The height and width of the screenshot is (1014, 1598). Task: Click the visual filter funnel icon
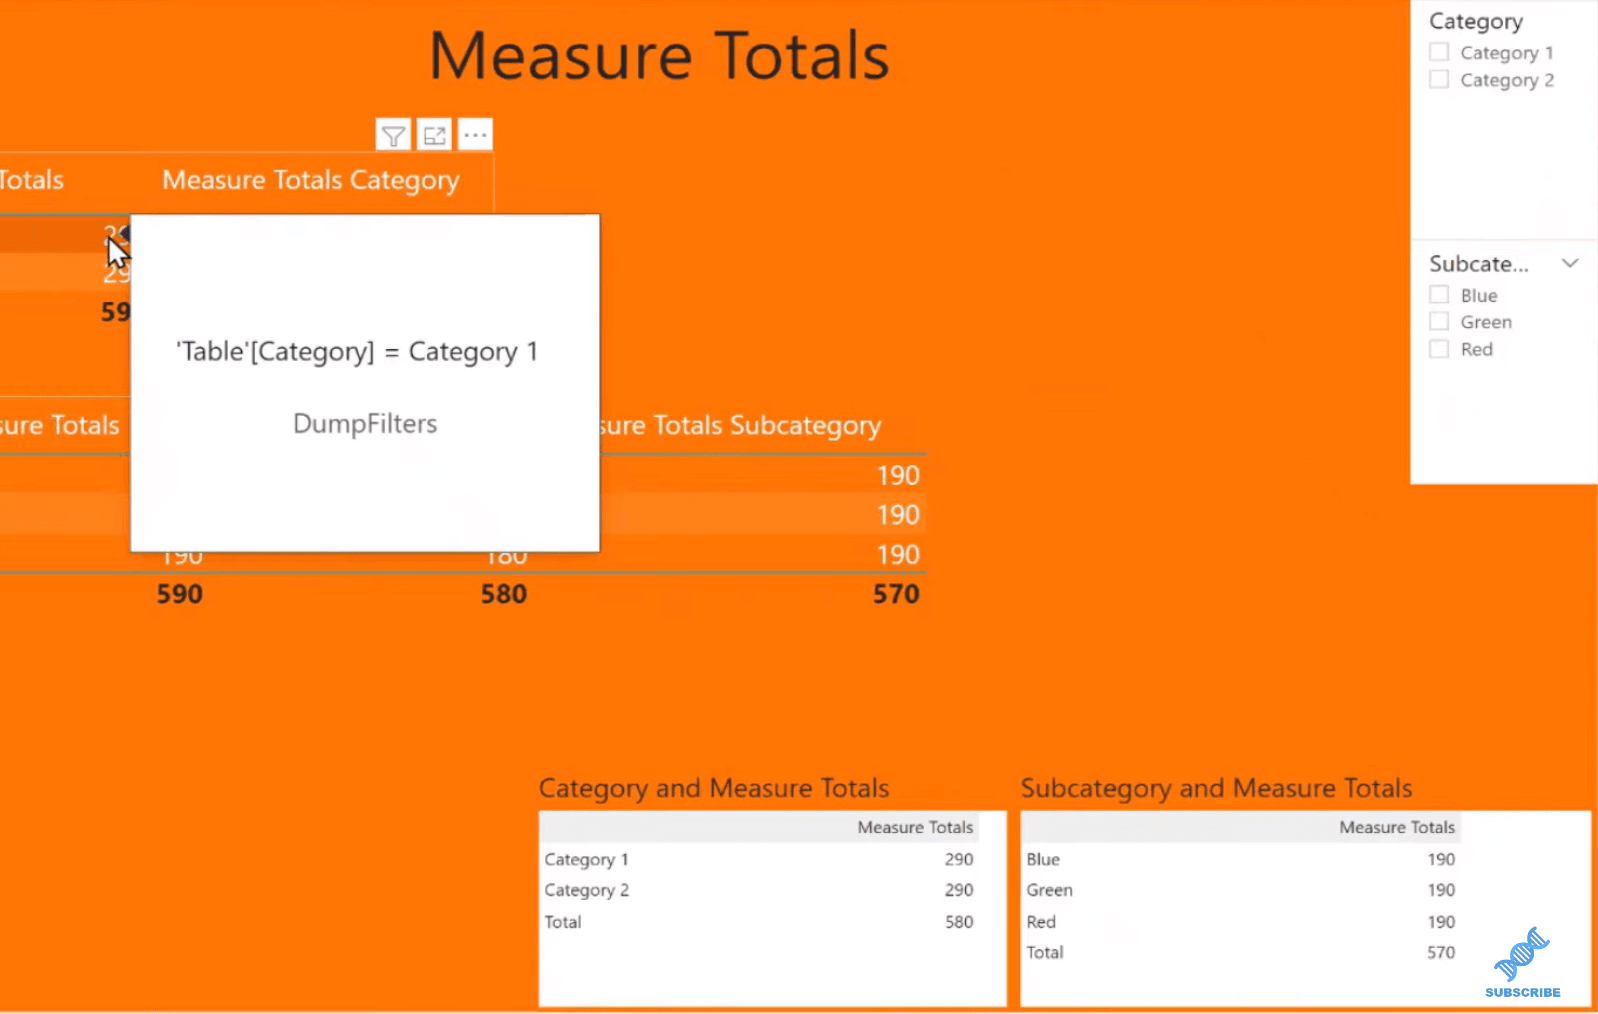pyautogui.click(x=393, y=135)
